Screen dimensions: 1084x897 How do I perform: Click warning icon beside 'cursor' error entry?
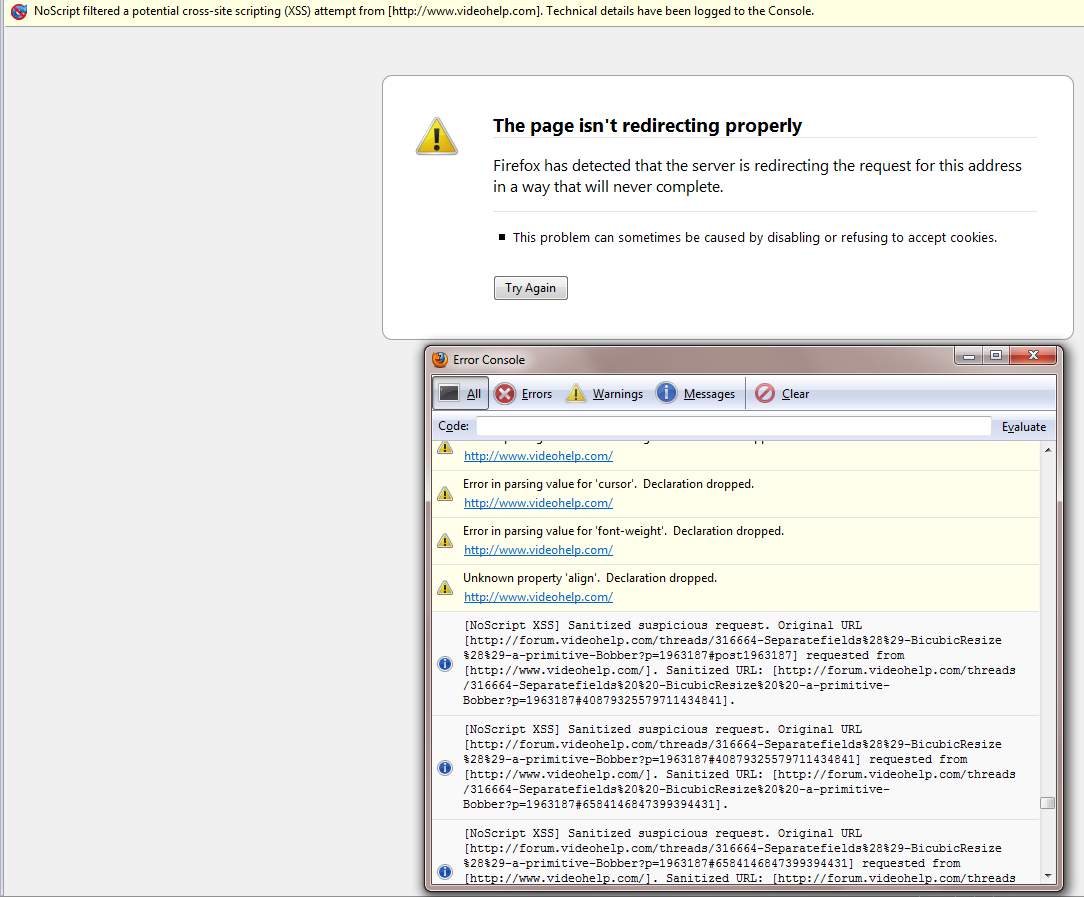[x=445, y=493]
